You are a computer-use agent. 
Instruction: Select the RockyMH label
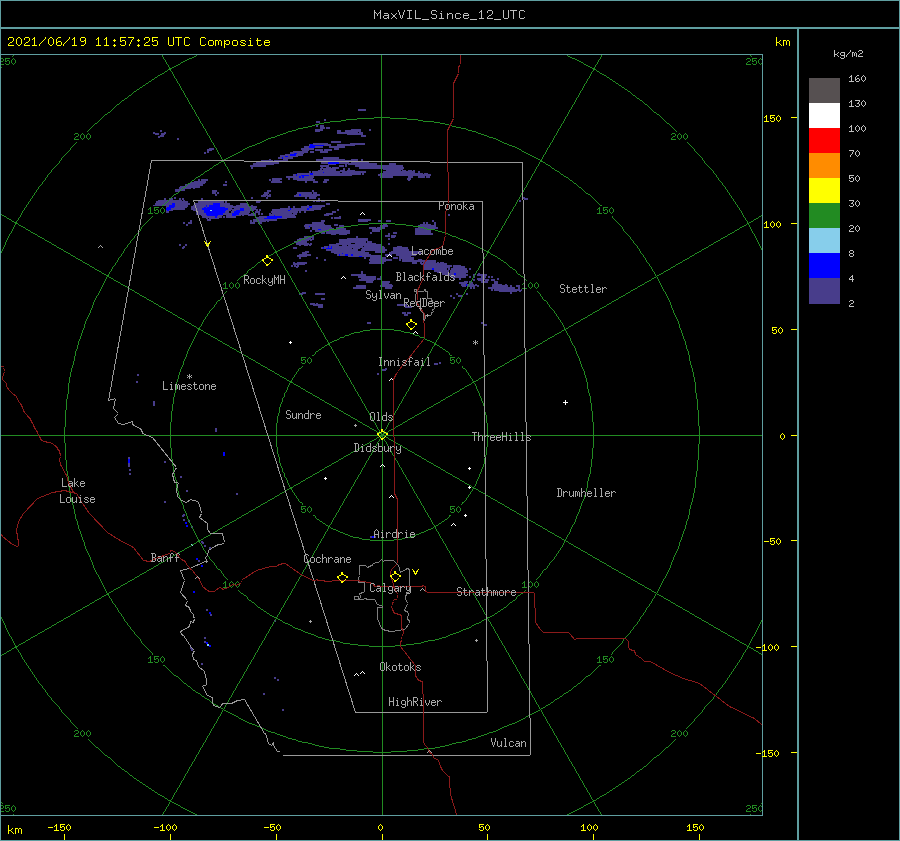pyautogui.click(x=264, y=280)
